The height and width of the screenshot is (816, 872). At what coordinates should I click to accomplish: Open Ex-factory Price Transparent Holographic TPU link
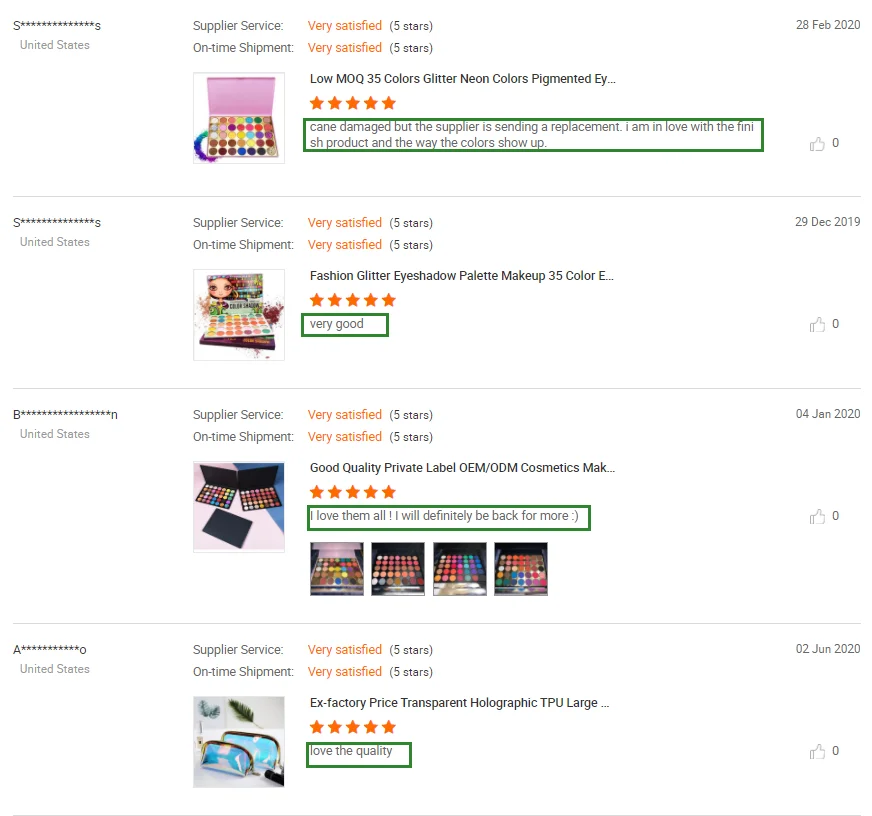click(x=459, y=703)
